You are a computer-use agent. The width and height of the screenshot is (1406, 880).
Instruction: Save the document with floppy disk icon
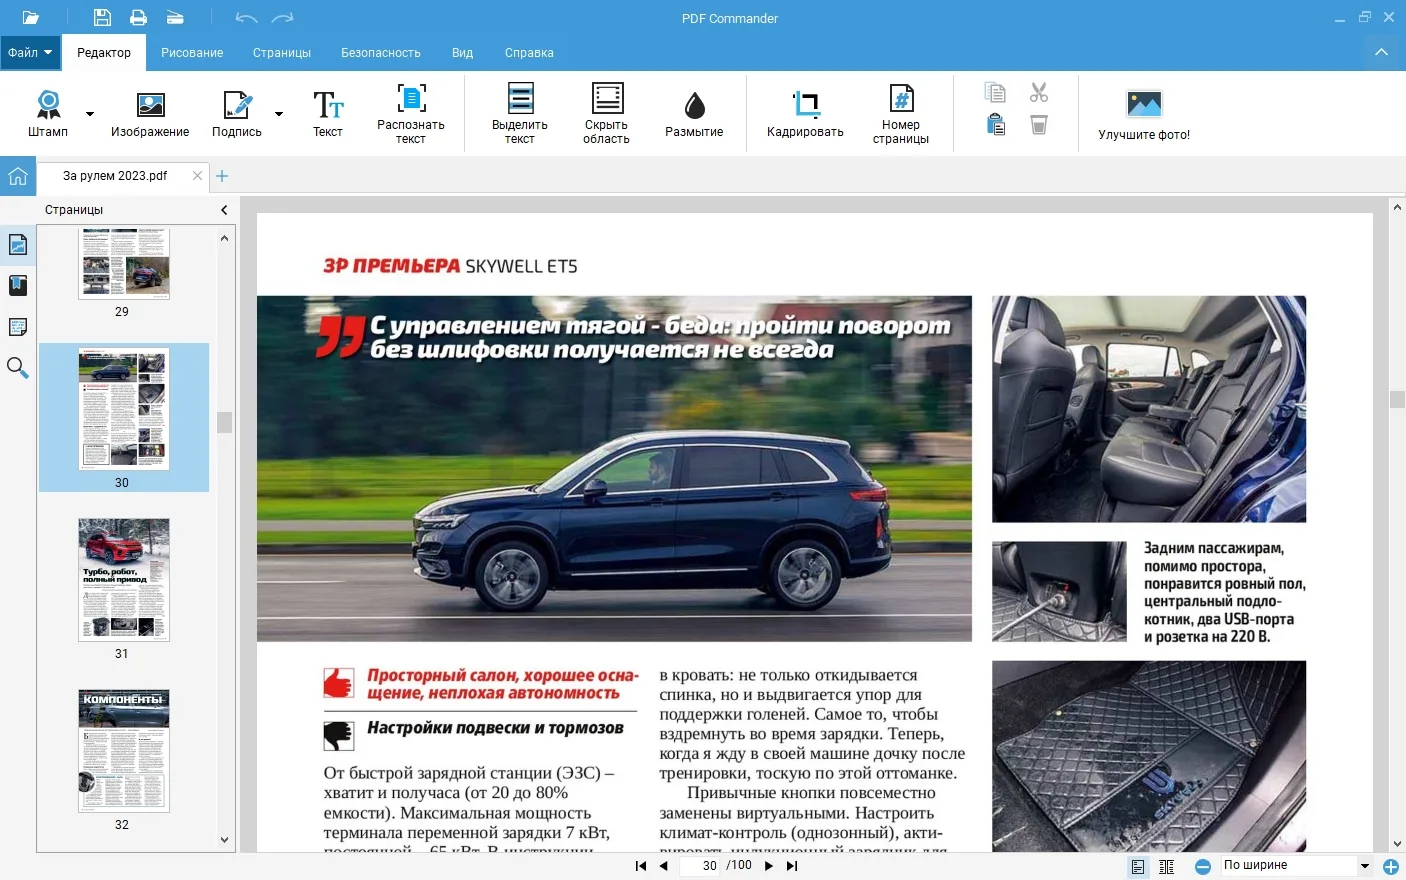coord(102,18)
